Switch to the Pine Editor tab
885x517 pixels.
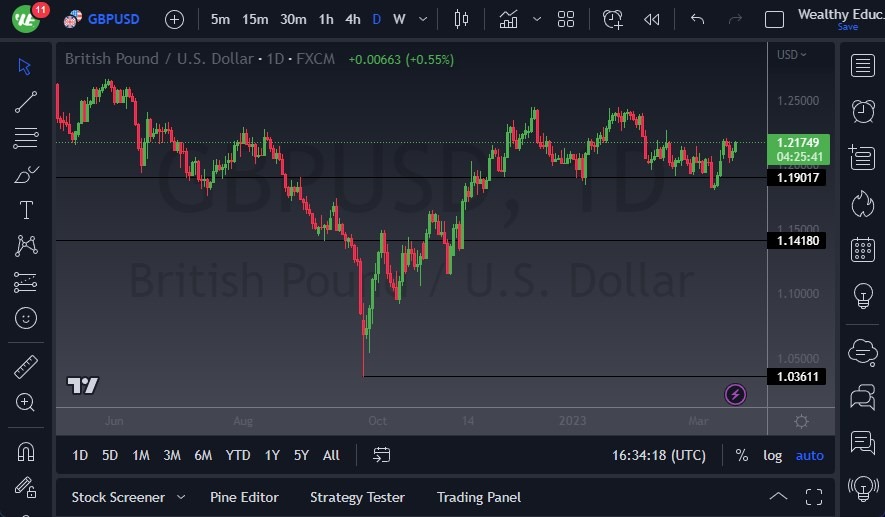tap(244, 497)
